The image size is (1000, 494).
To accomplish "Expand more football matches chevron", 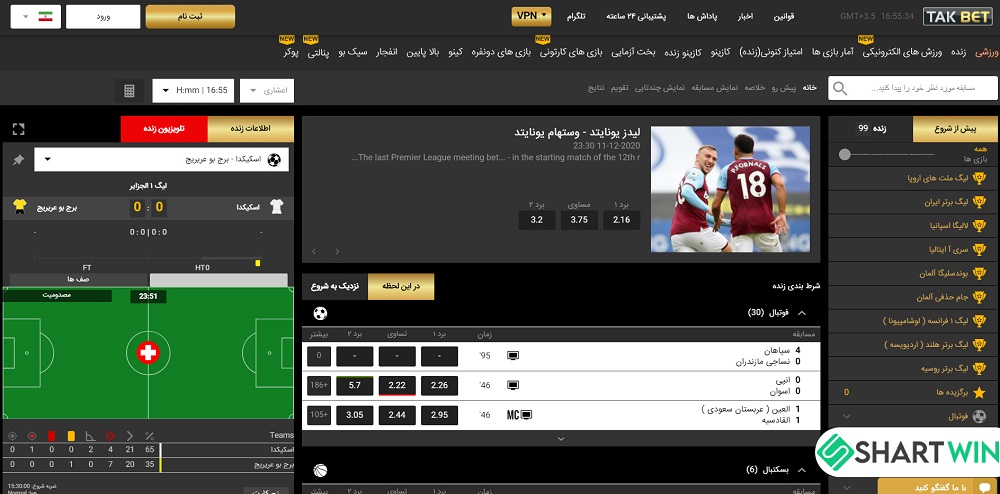I will (561, 439).
